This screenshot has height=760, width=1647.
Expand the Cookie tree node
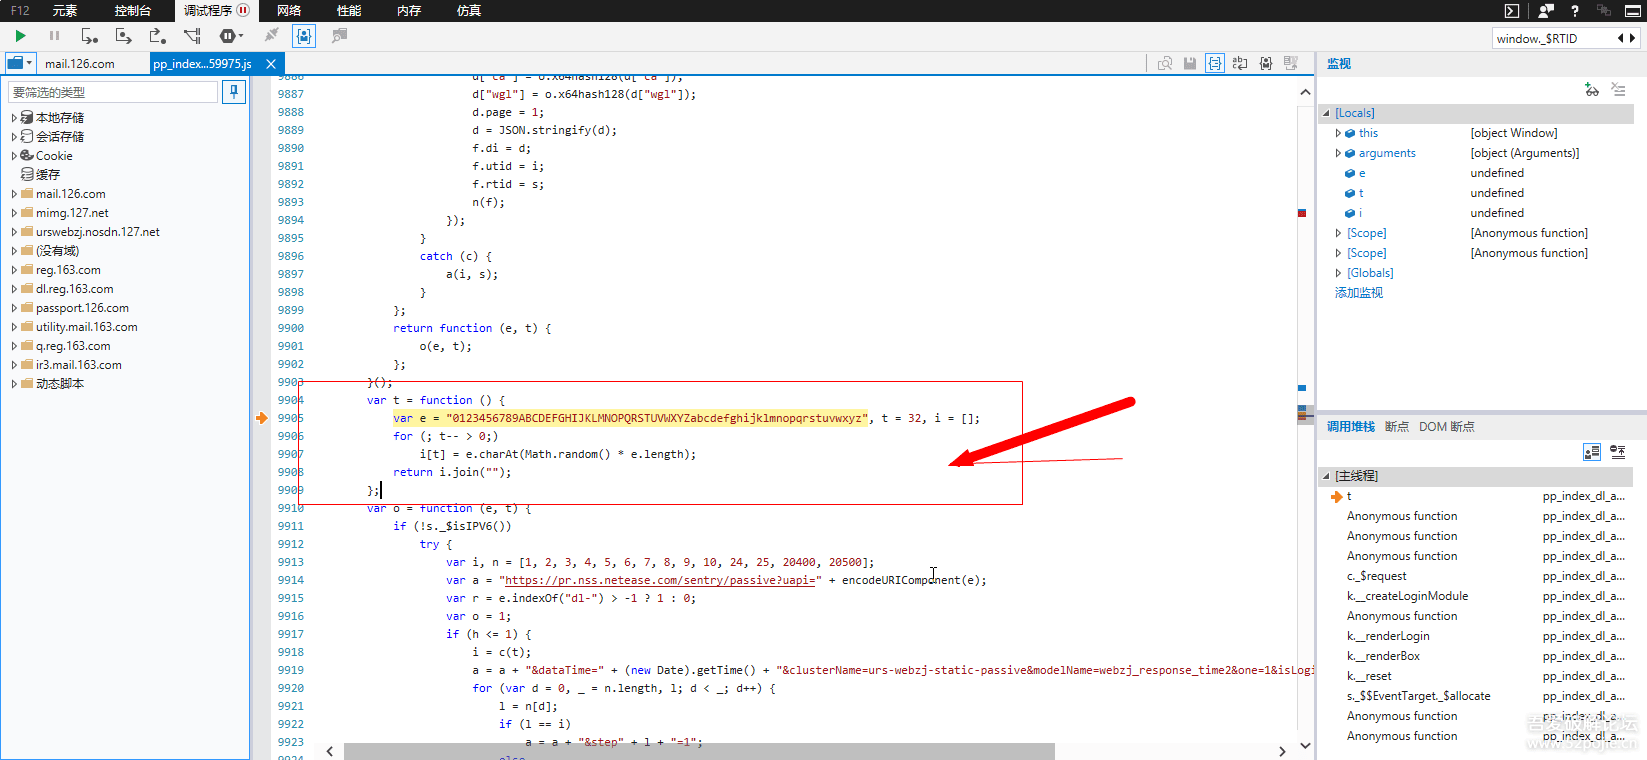tap(14, 156)
